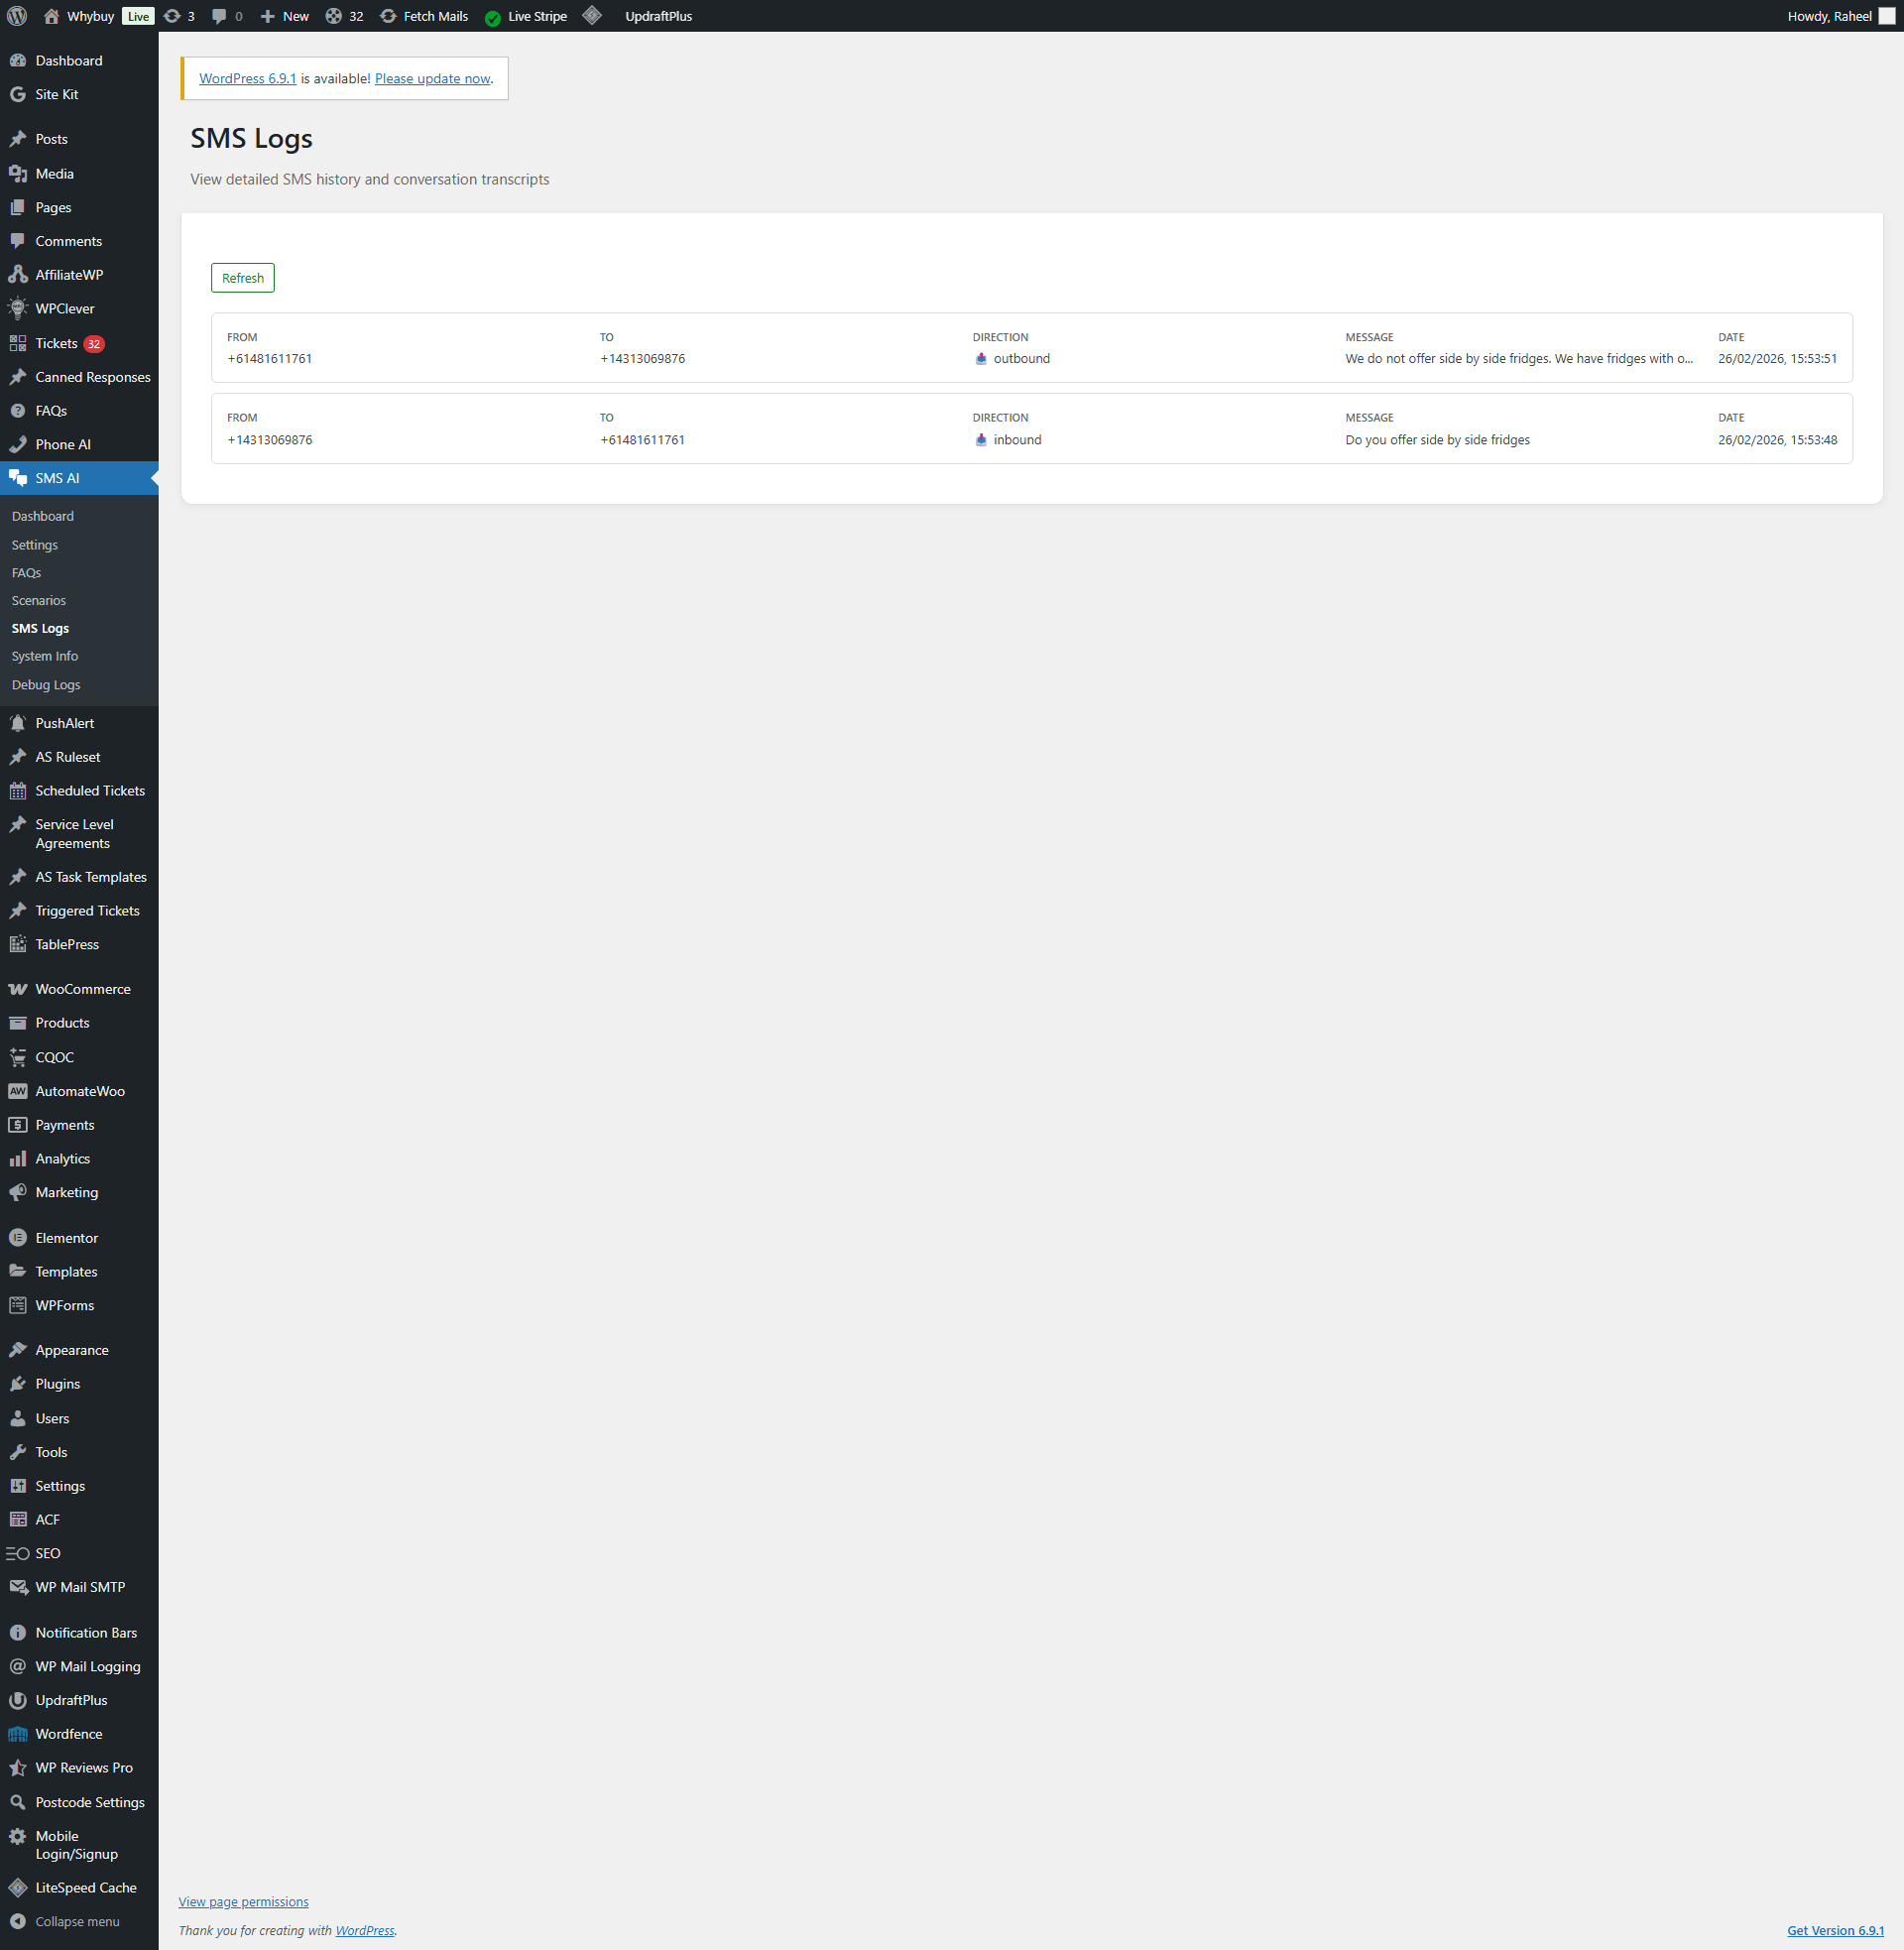Open the Howdy, Raheel account menu
Screen dimensions: 1904x1950
[1829, 16]
